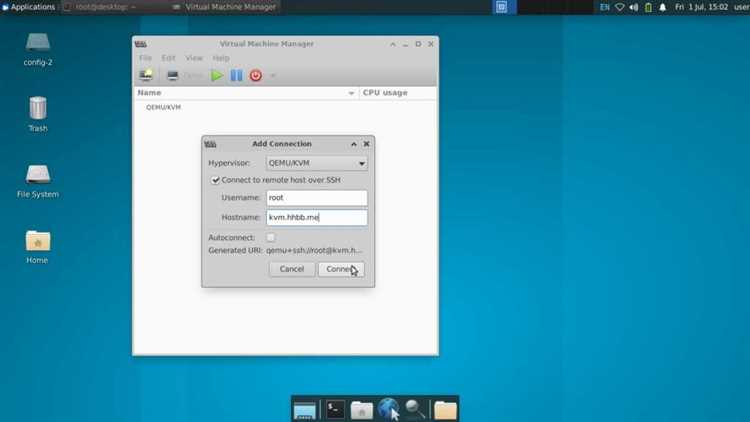Close the Add Connection dialog
The image size is (750, 422).
[x=366, y=144]
